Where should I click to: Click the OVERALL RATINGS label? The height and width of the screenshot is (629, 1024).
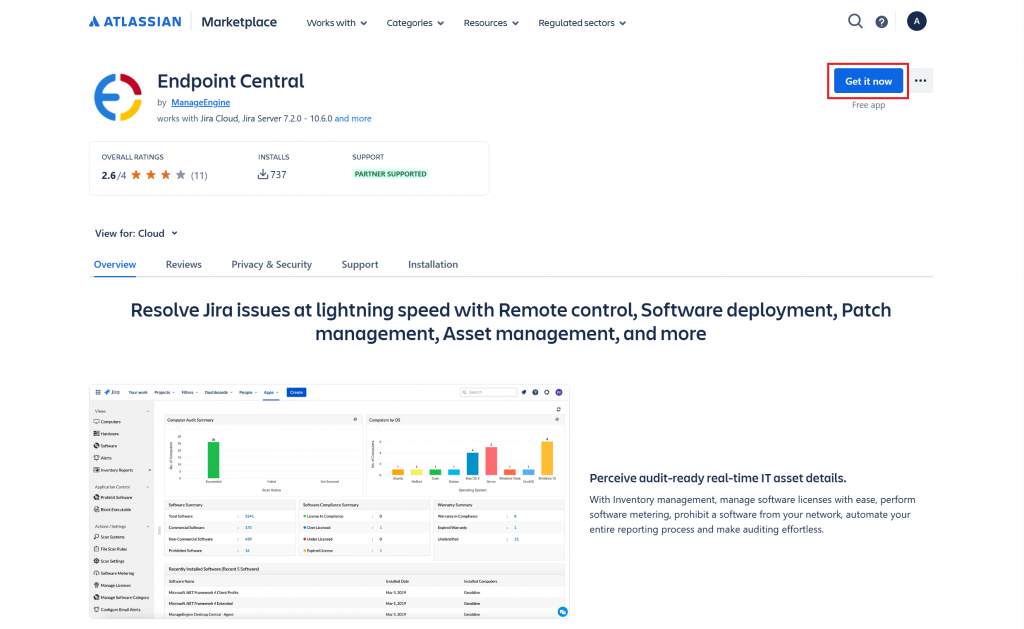pyautogui.click(x=133, y=157)
